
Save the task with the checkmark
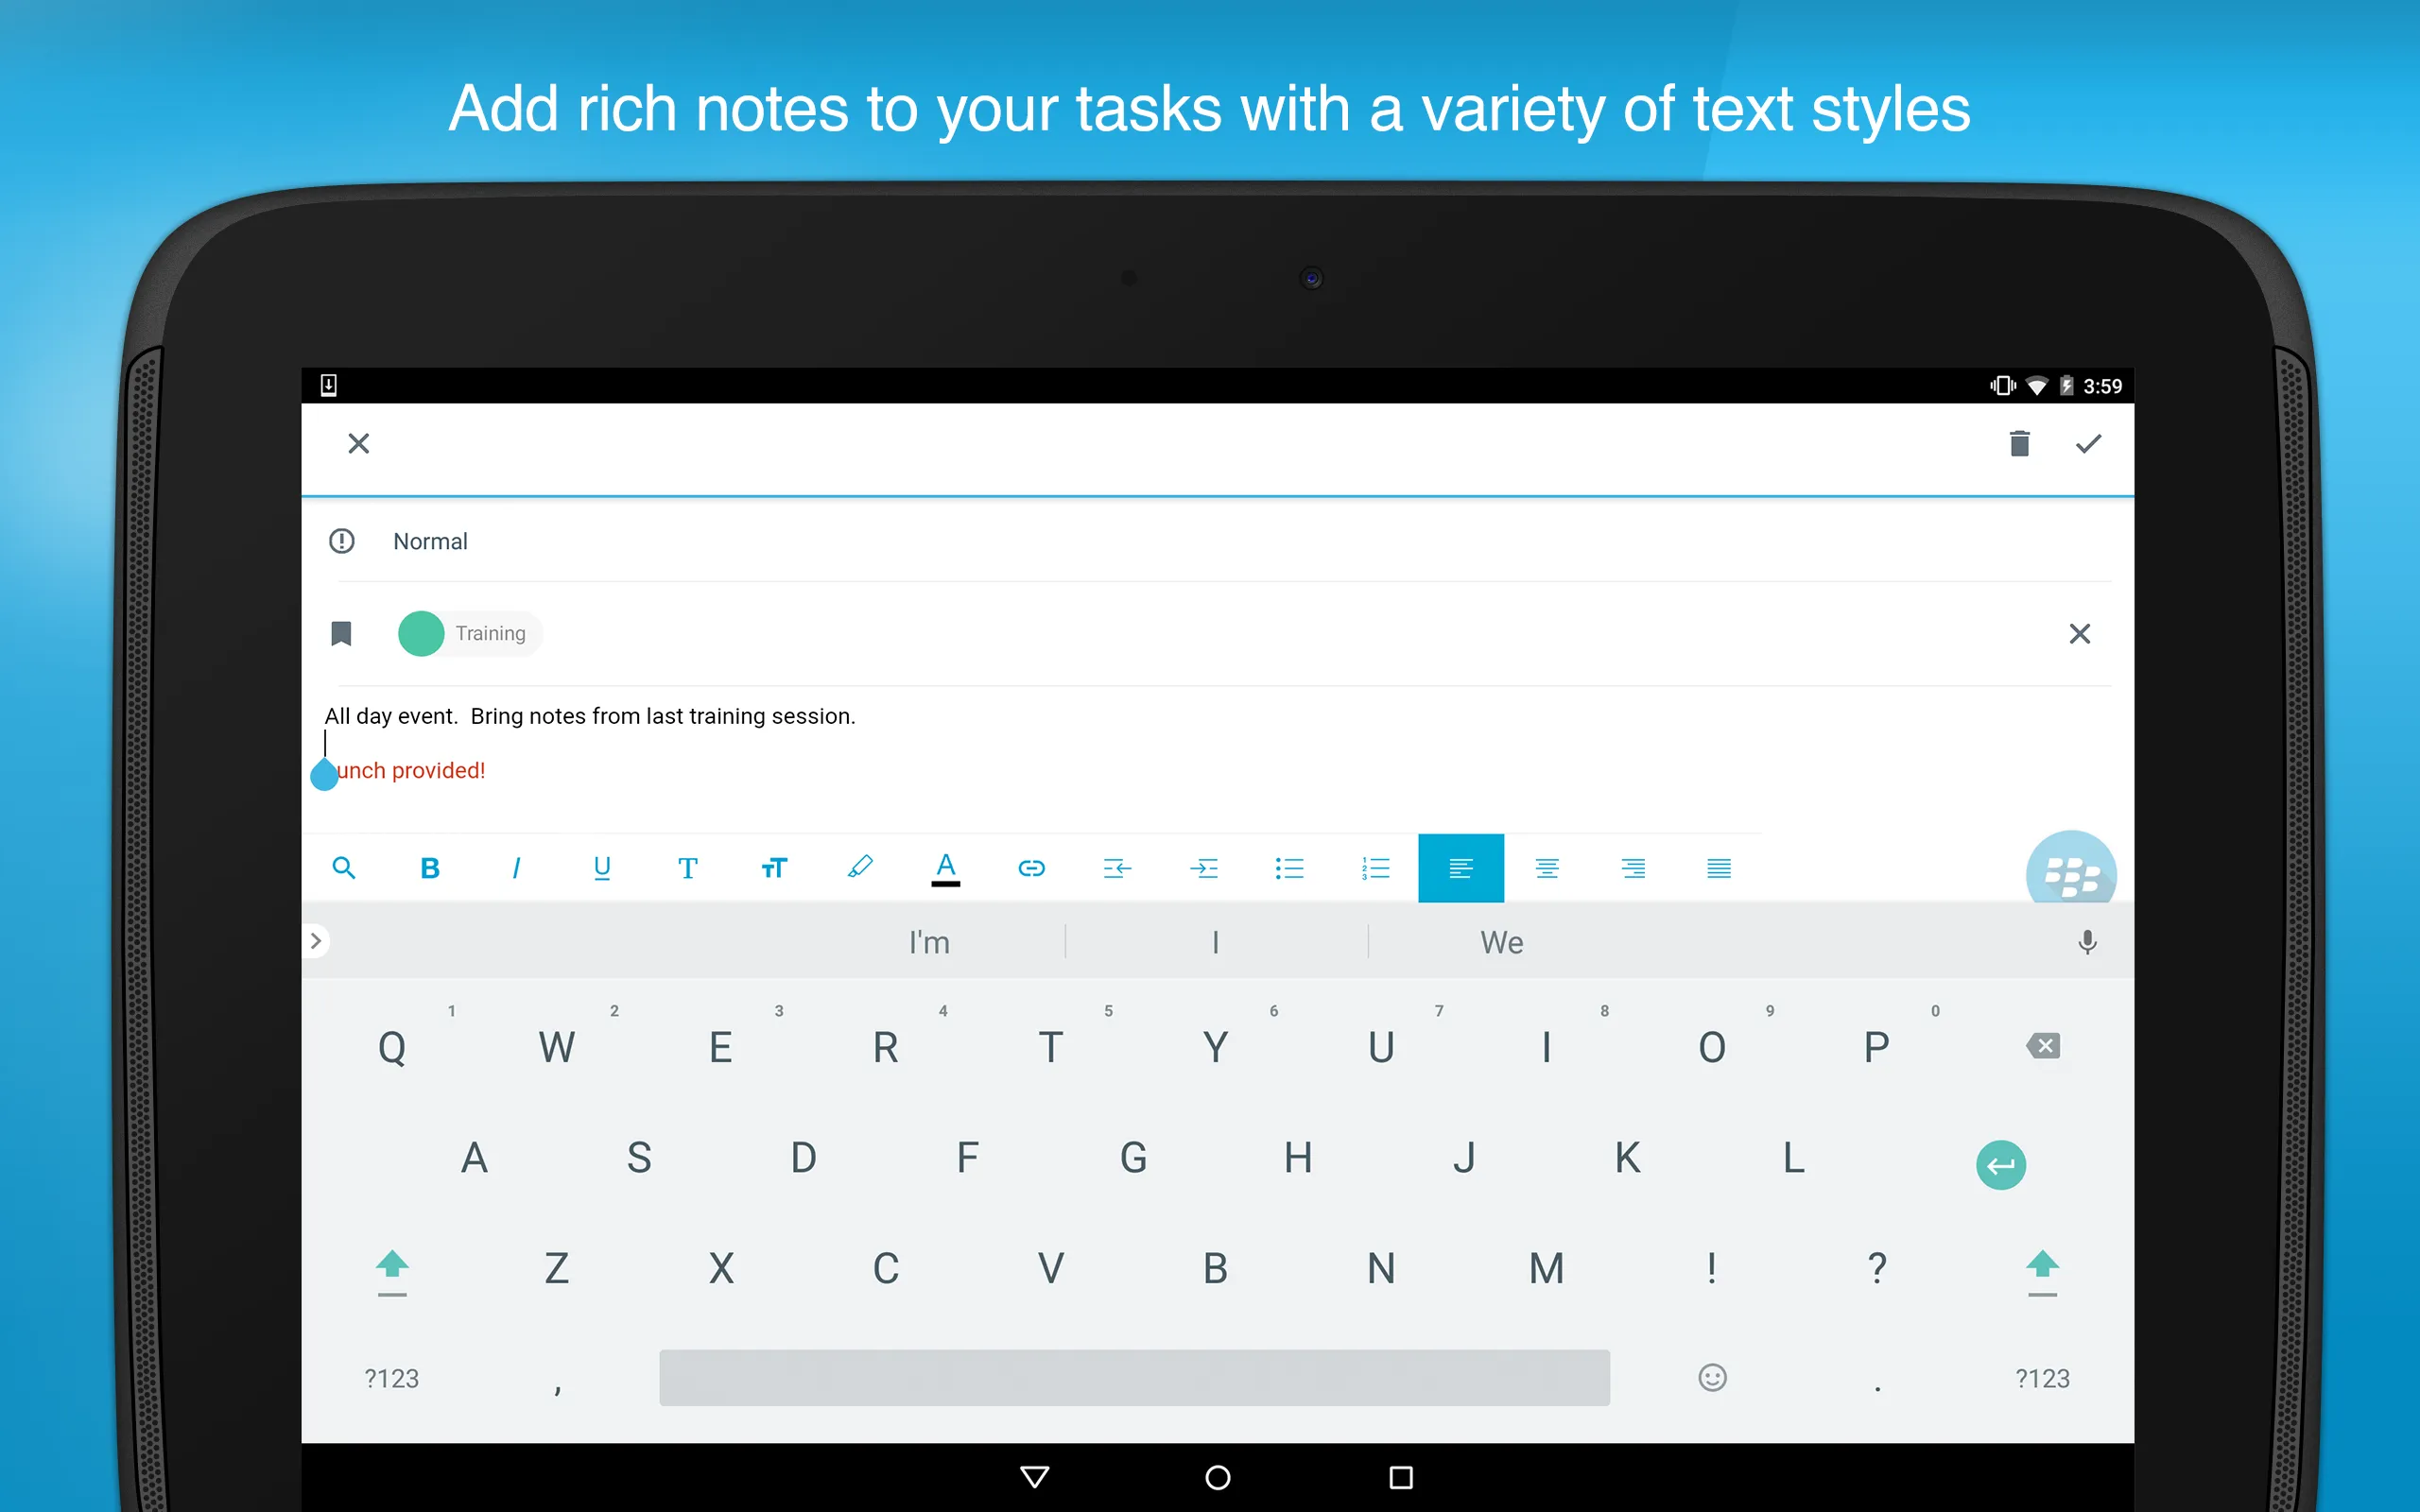[x=2088, y=443]
